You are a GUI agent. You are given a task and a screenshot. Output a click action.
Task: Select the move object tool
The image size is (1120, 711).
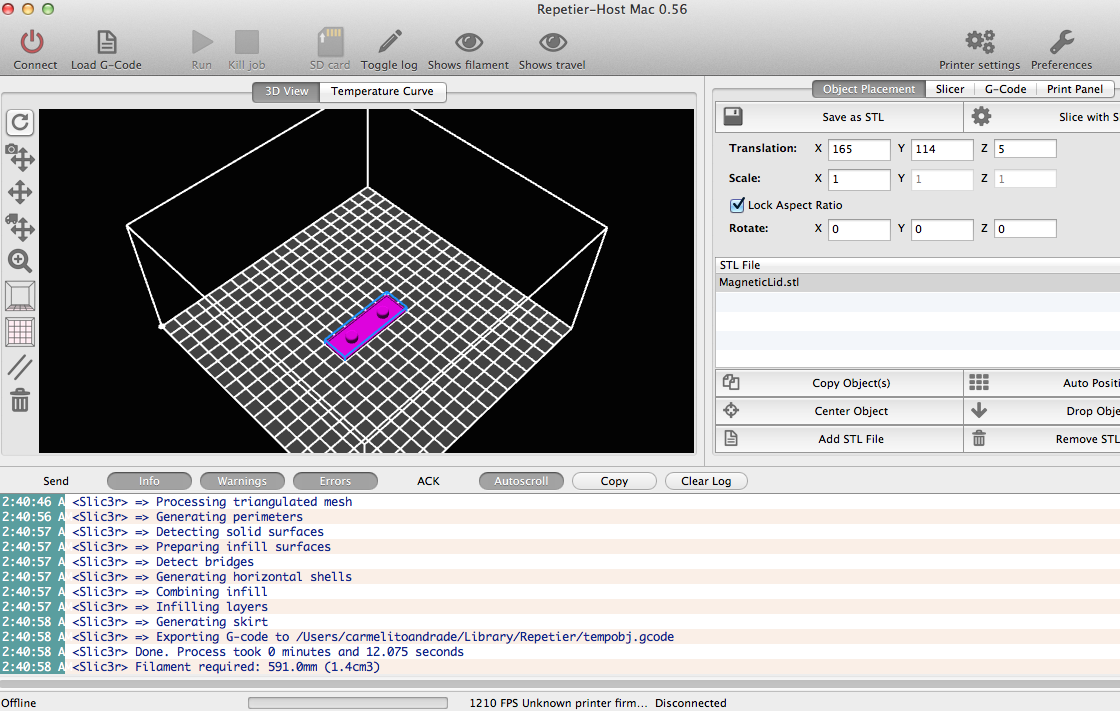click(20, 227)
